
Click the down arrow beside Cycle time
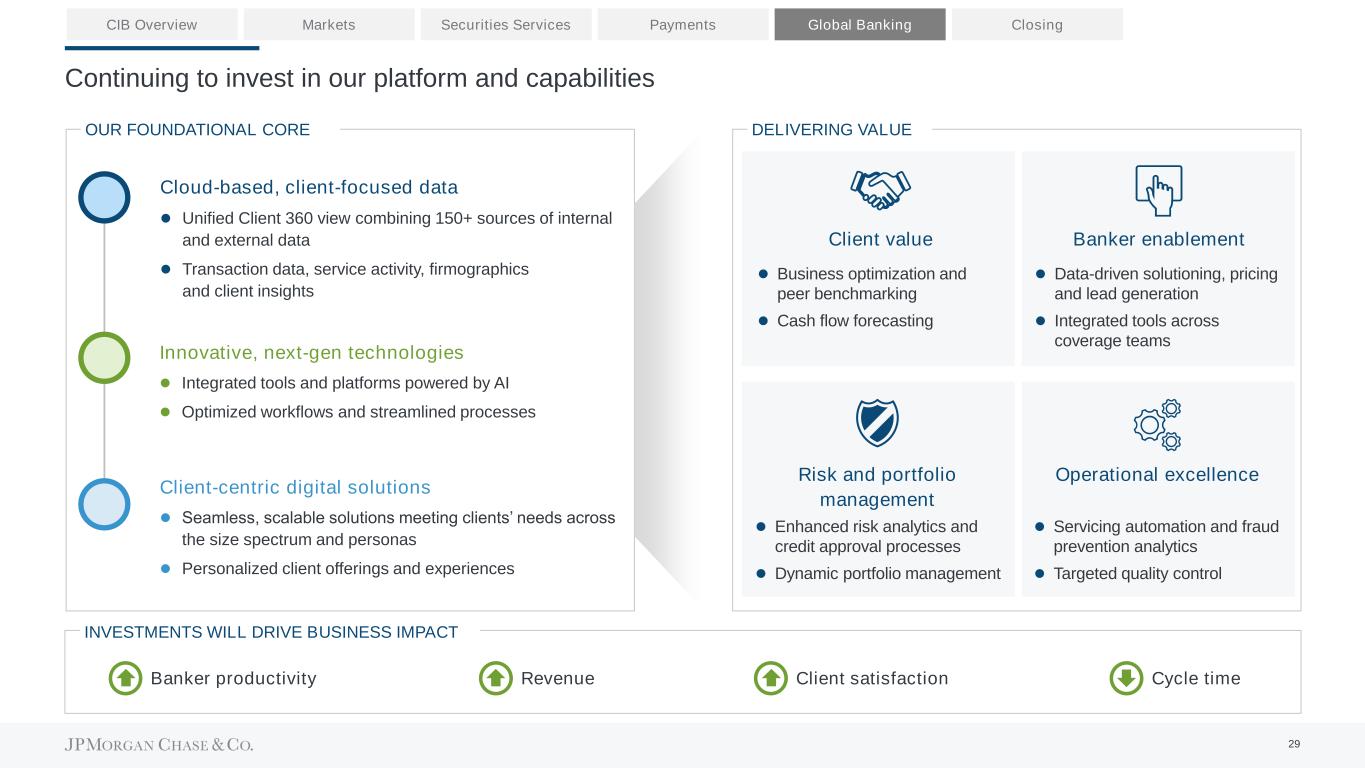tap(1127, 679)
